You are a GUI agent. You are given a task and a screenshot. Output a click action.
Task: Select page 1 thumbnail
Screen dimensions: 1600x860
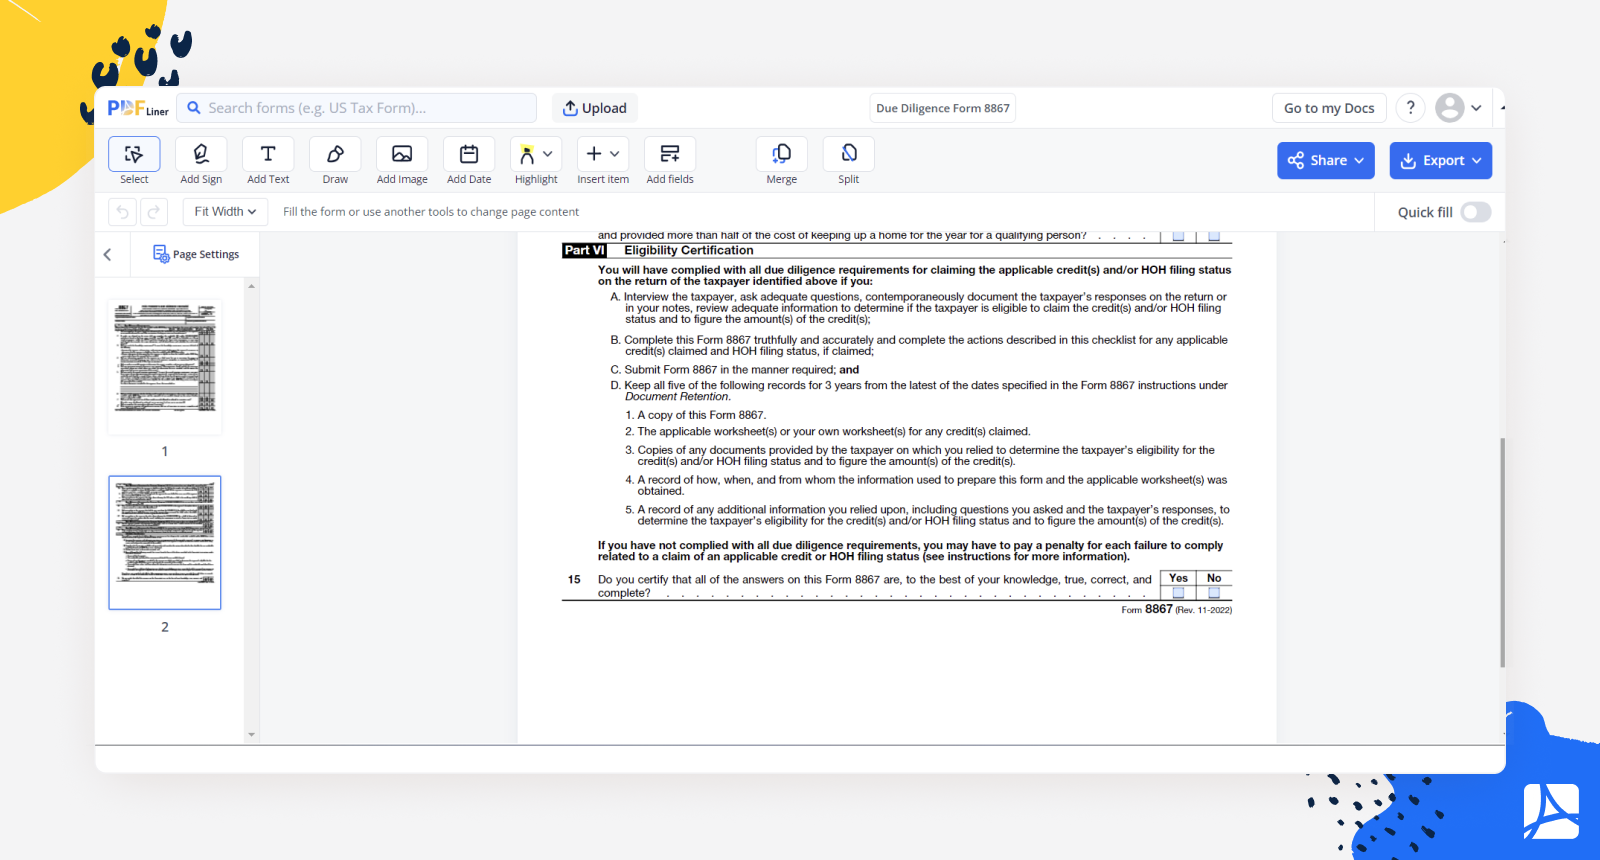[x=165, y=367]
